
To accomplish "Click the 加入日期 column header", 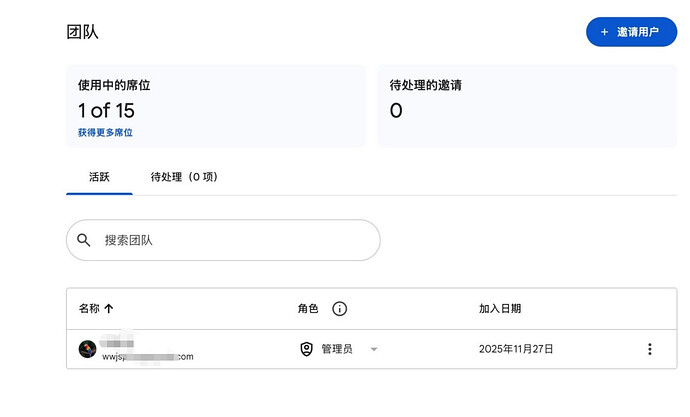I will [500, 308].
